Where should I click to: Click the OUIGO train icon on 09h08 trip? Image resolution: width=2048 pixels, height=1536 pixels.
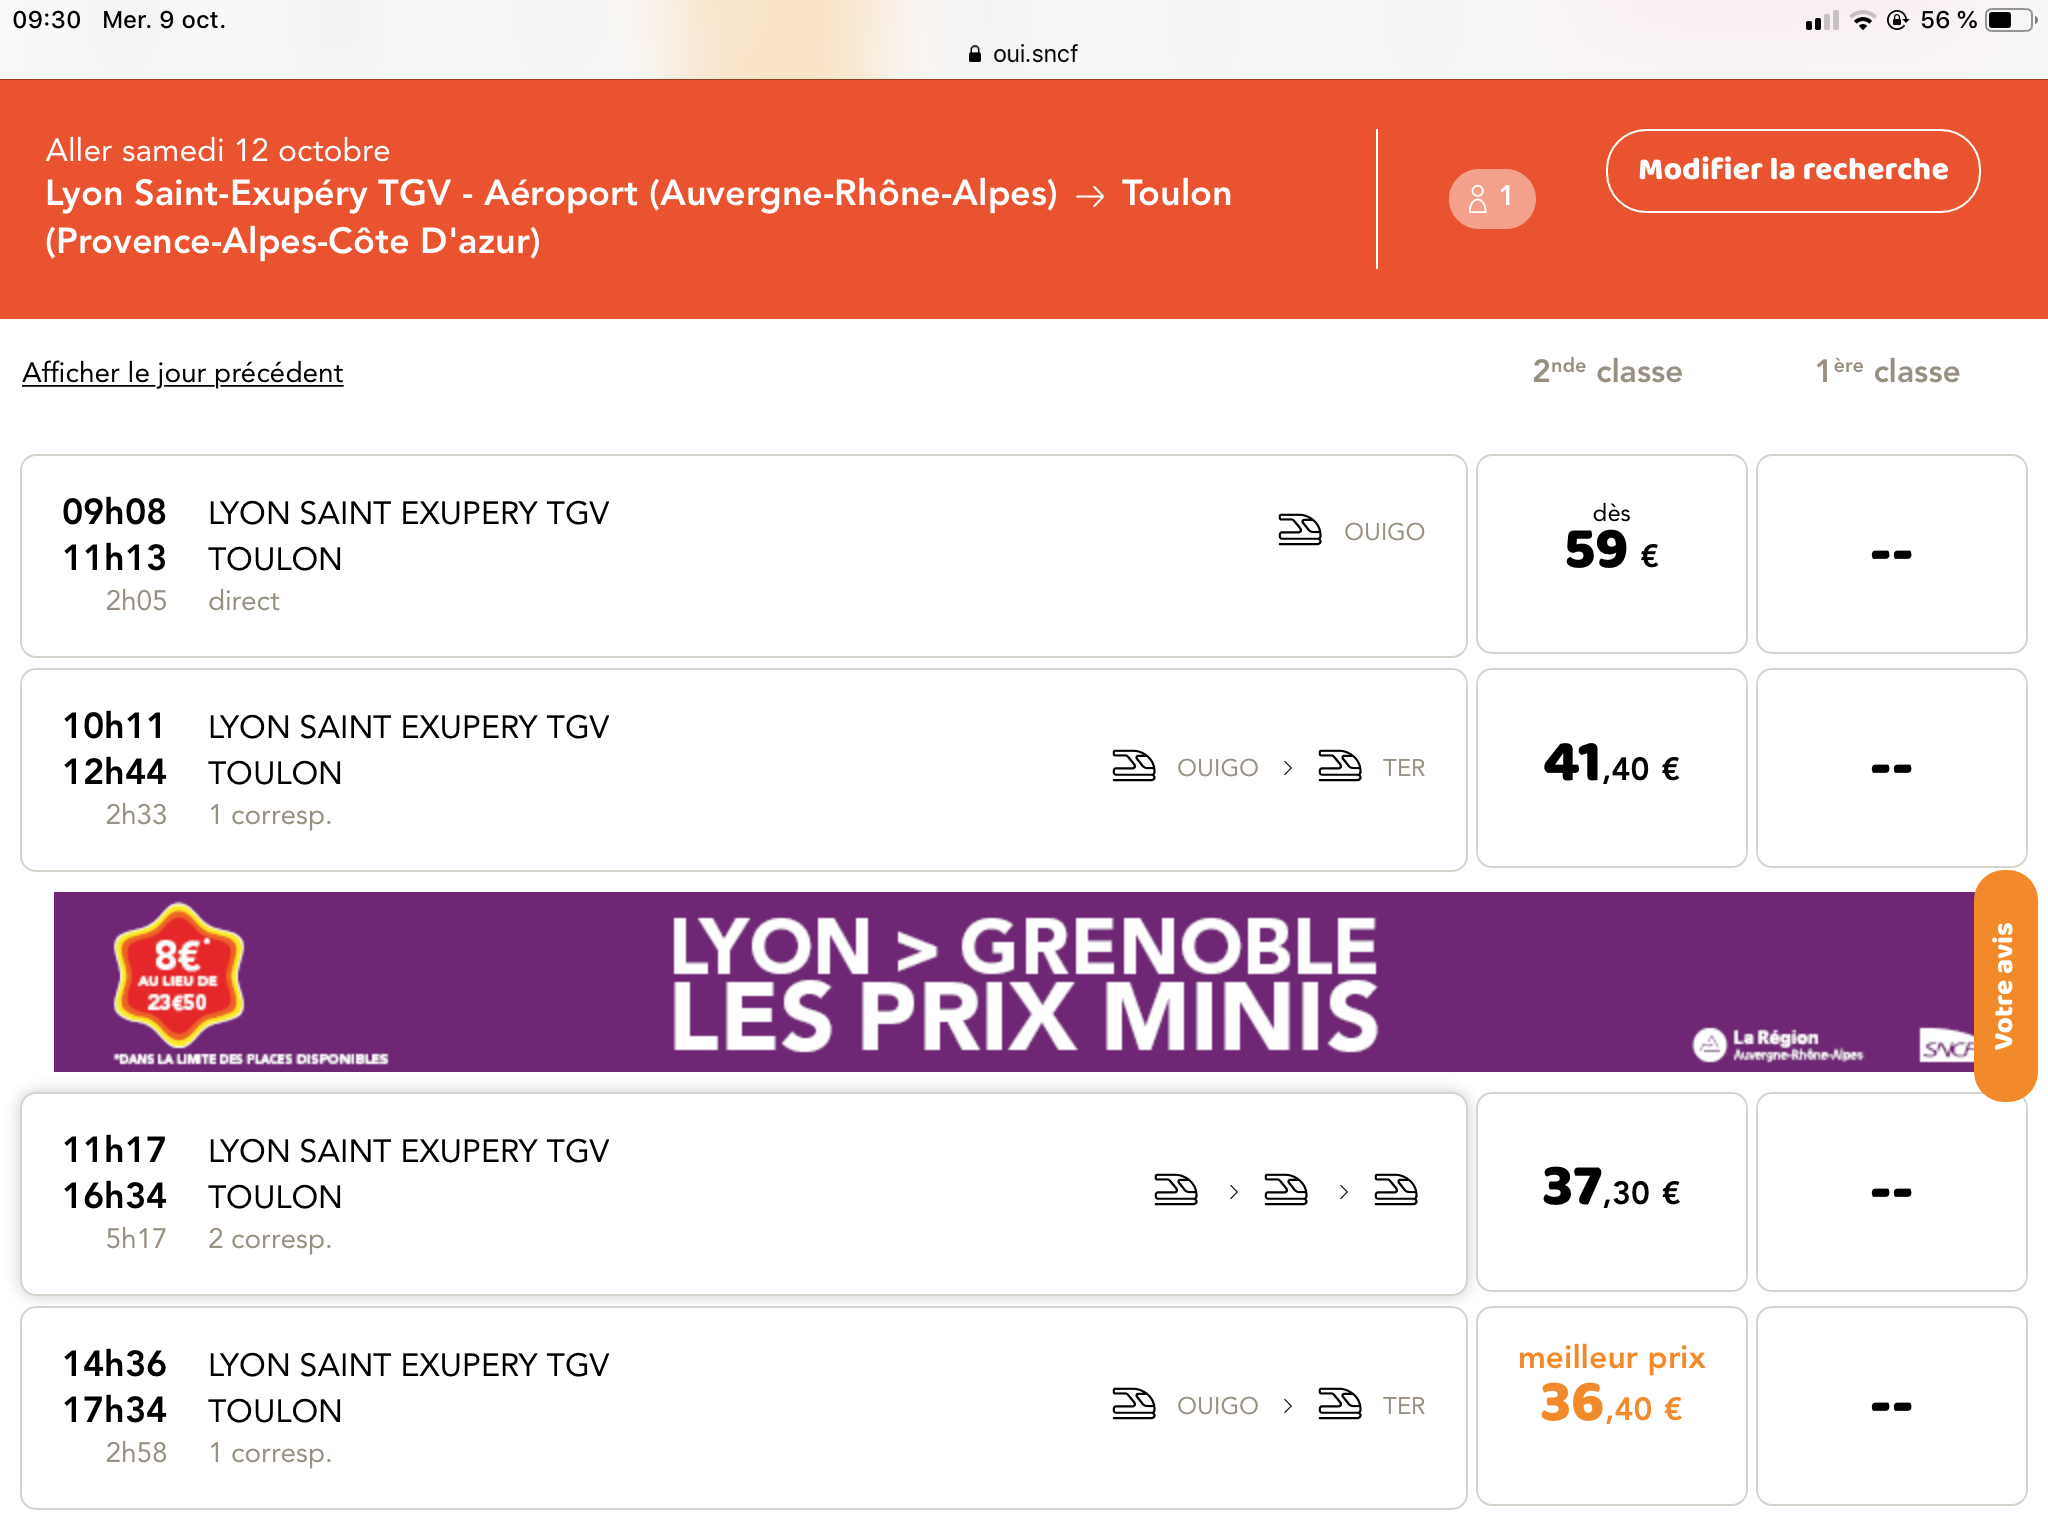[1299, 530]
